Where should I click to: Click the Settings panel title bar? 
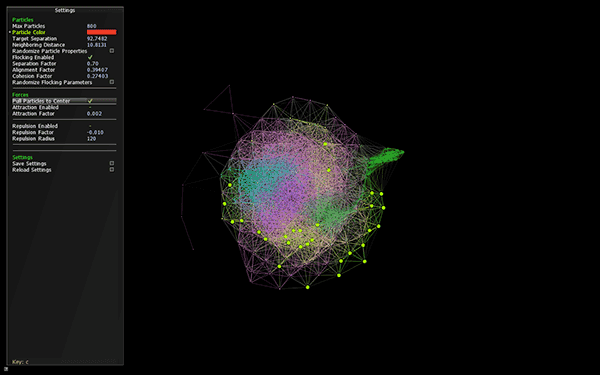[x=65, y=10]
